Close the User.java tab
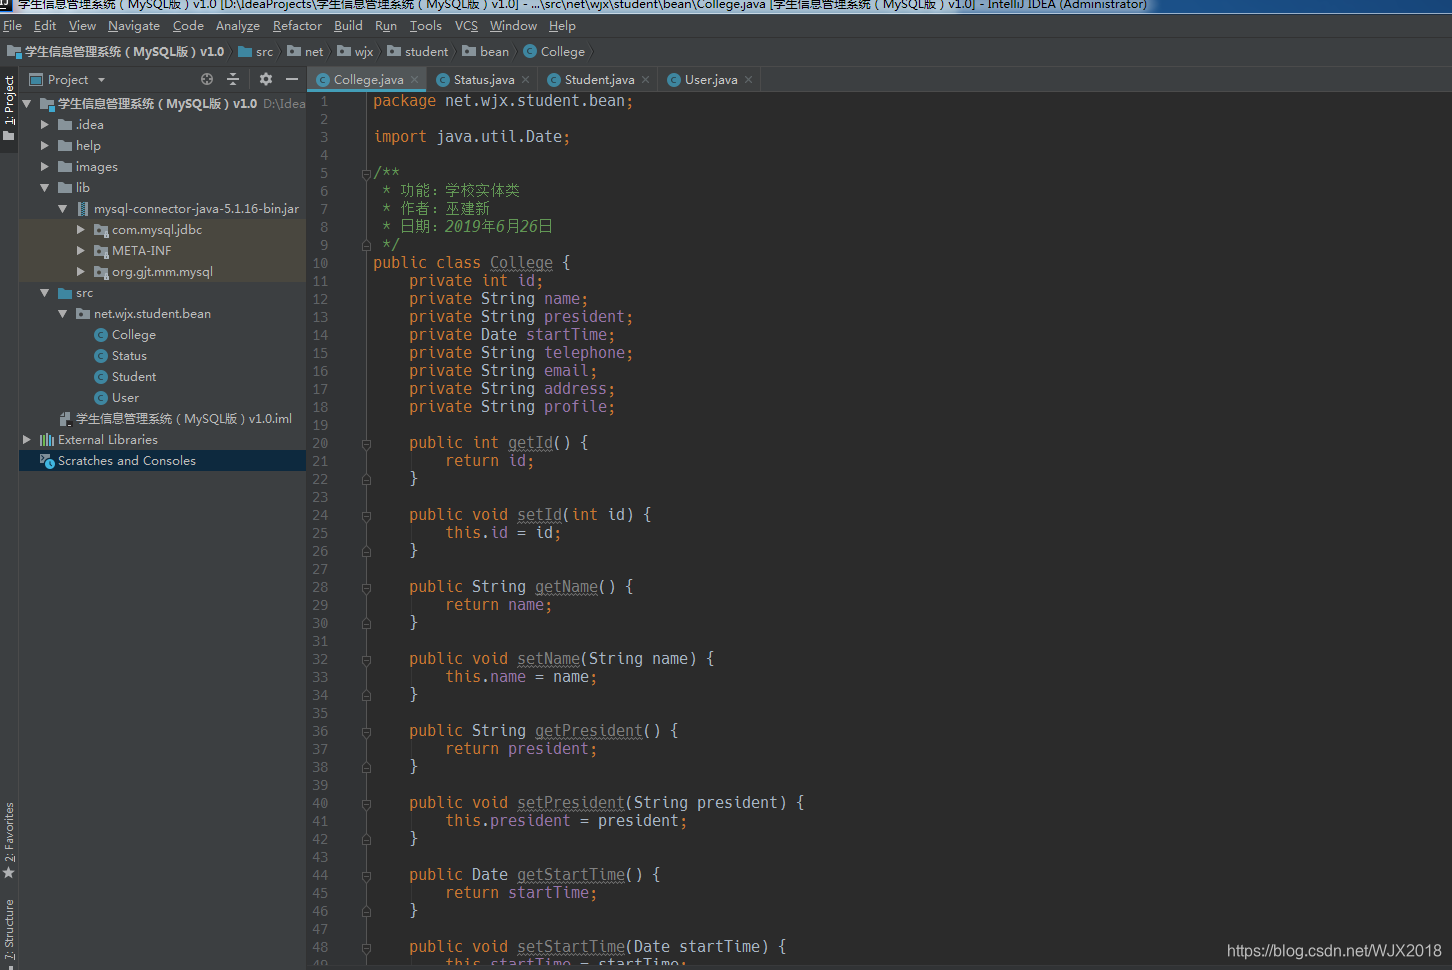Viewport: 1452px width, 970px height. pyautogui.click(x=748, y=80)
